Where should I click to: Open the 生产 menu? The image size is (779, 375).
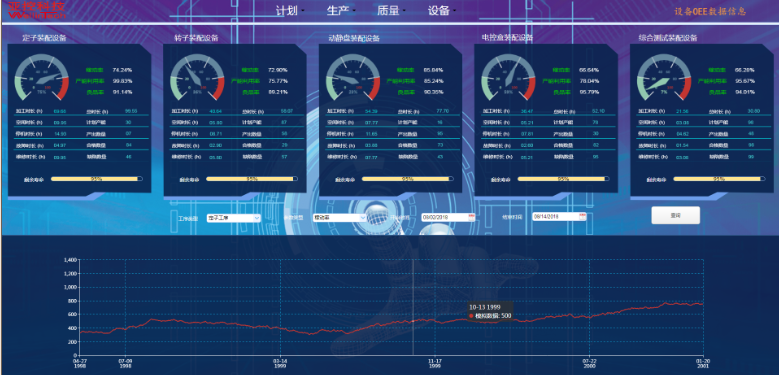[x=340, y=11]
